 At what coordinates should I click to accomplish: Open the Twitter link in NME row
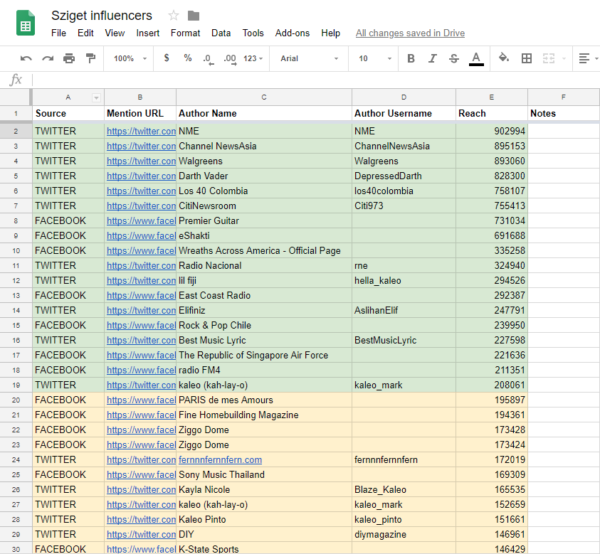click(x=141, y=131)
